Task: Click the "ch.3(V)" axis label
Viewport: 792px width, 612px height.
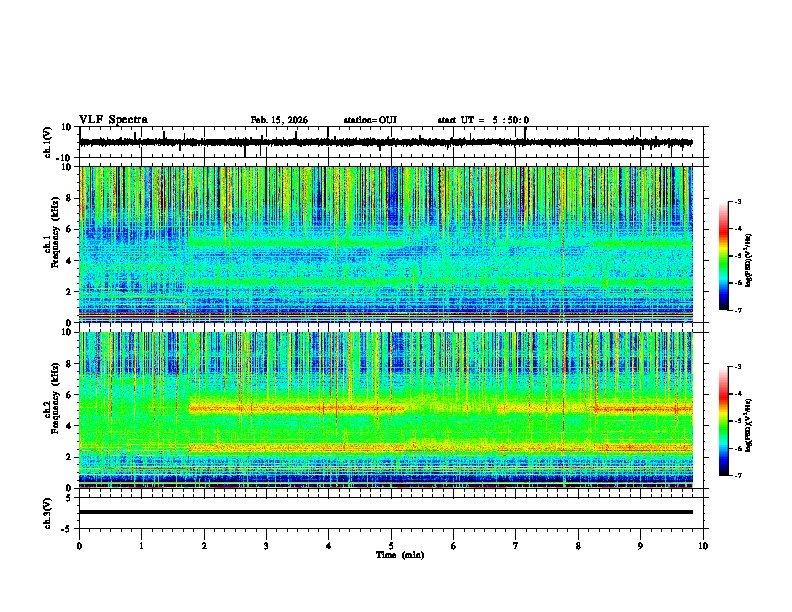Action: [48, 513]
